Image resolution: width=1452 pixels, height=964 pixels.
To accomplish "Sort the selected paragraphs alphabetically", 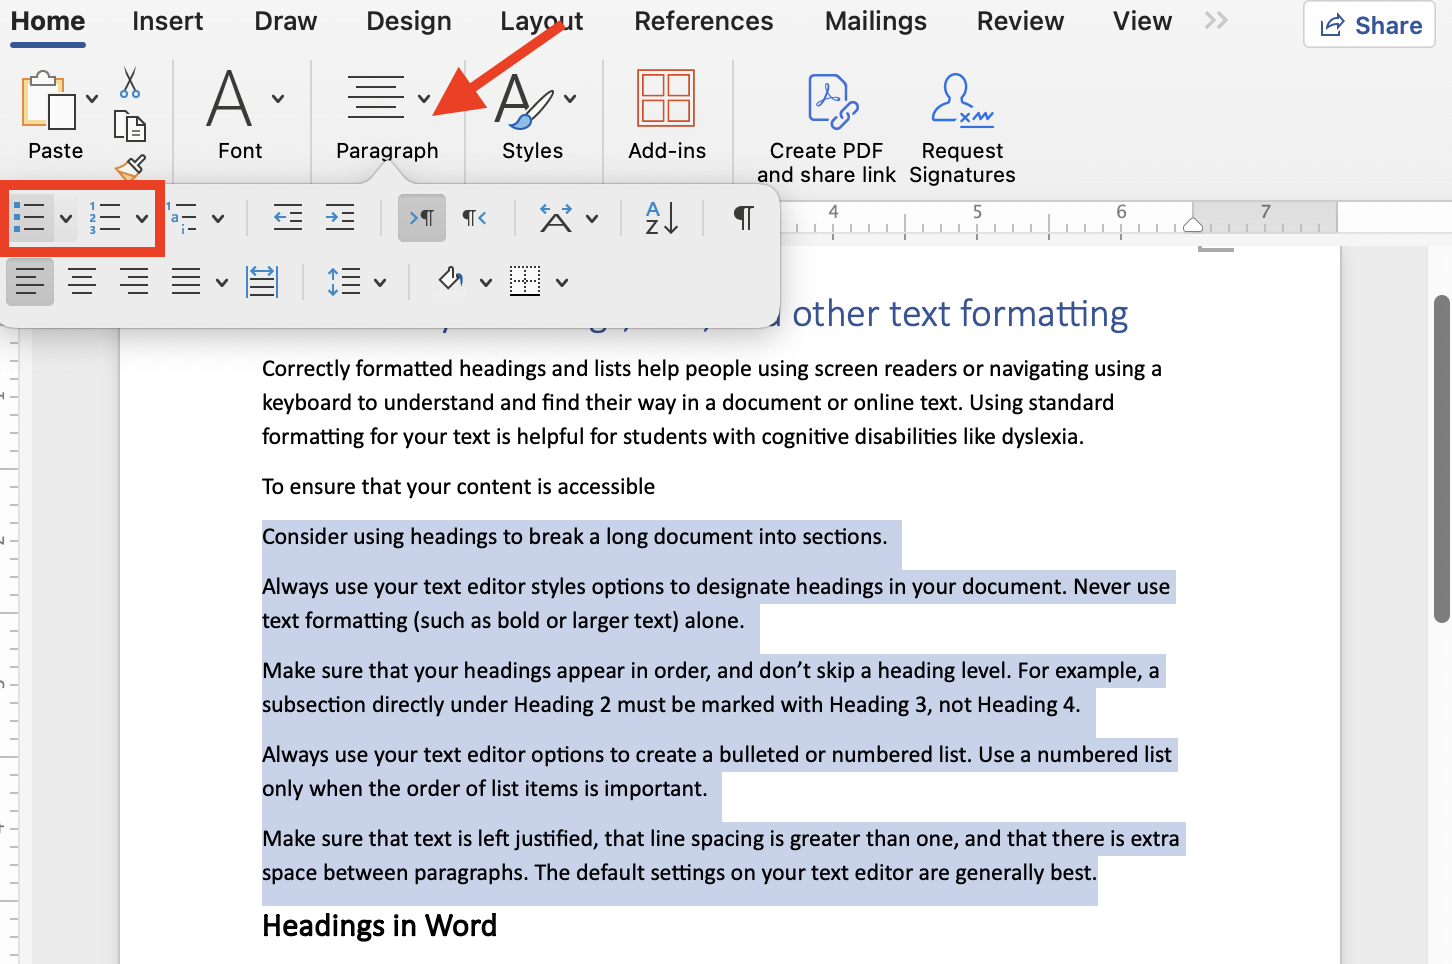I will (x=659, y=217).
